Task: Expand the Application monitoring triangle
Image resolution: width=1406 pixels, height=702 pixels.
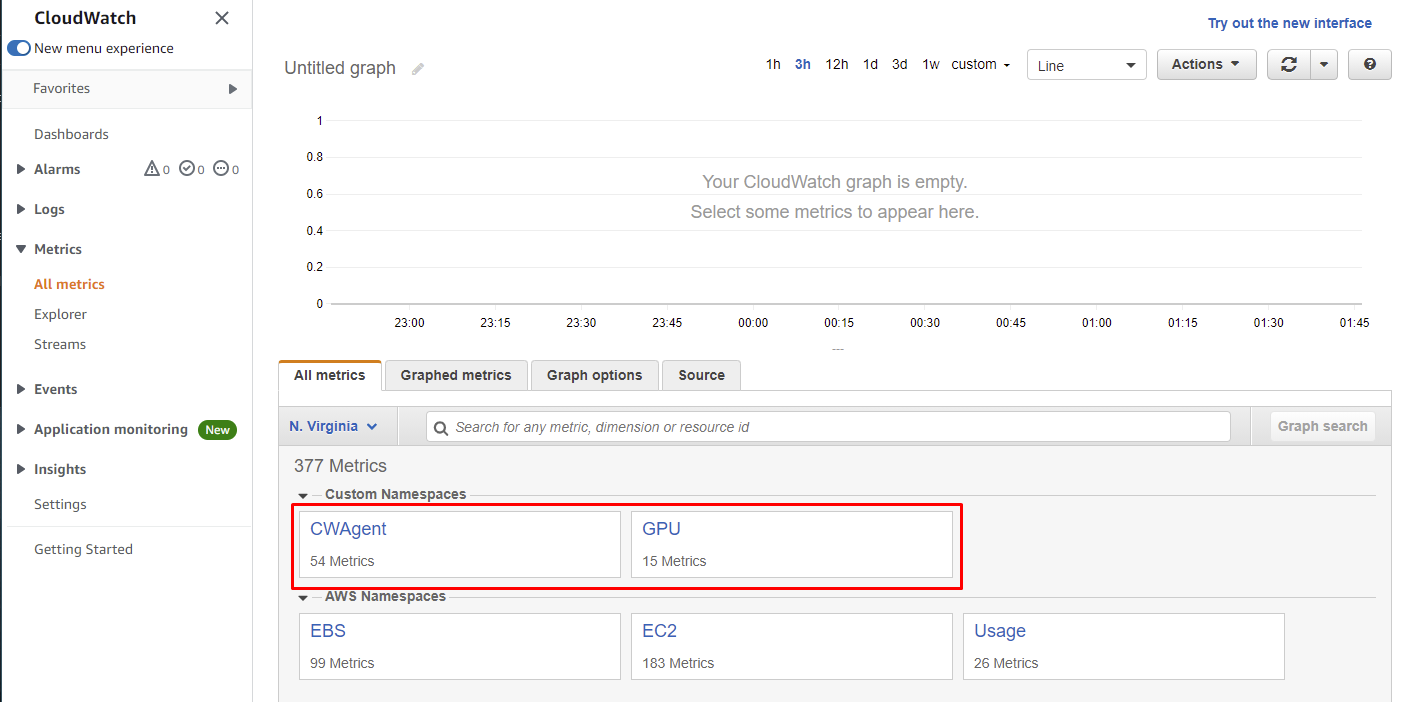Action: click(x=21, y=429)
